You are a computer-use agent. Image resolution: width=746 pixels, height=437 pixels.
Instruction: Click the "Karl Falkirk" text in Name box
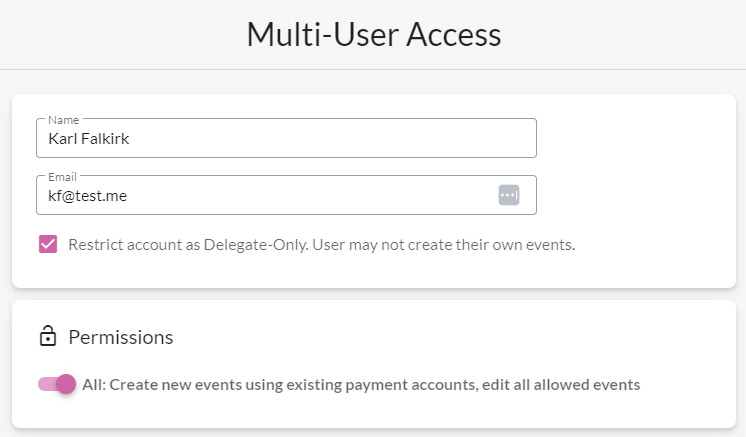coord(88,138)
